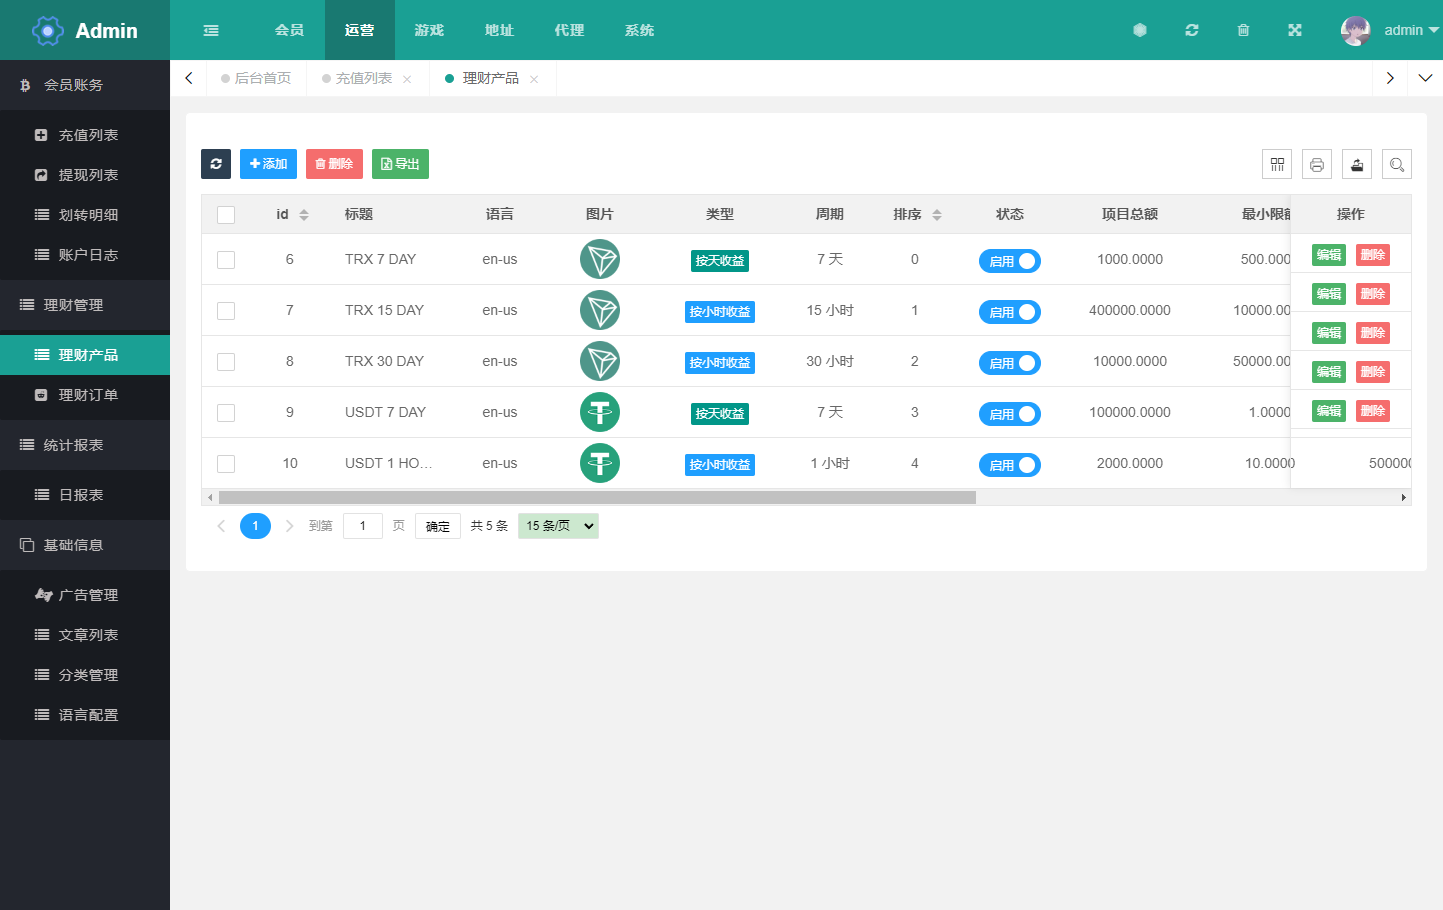Click 删除 for the TRX 15 DAY row

click(1373, 294)
